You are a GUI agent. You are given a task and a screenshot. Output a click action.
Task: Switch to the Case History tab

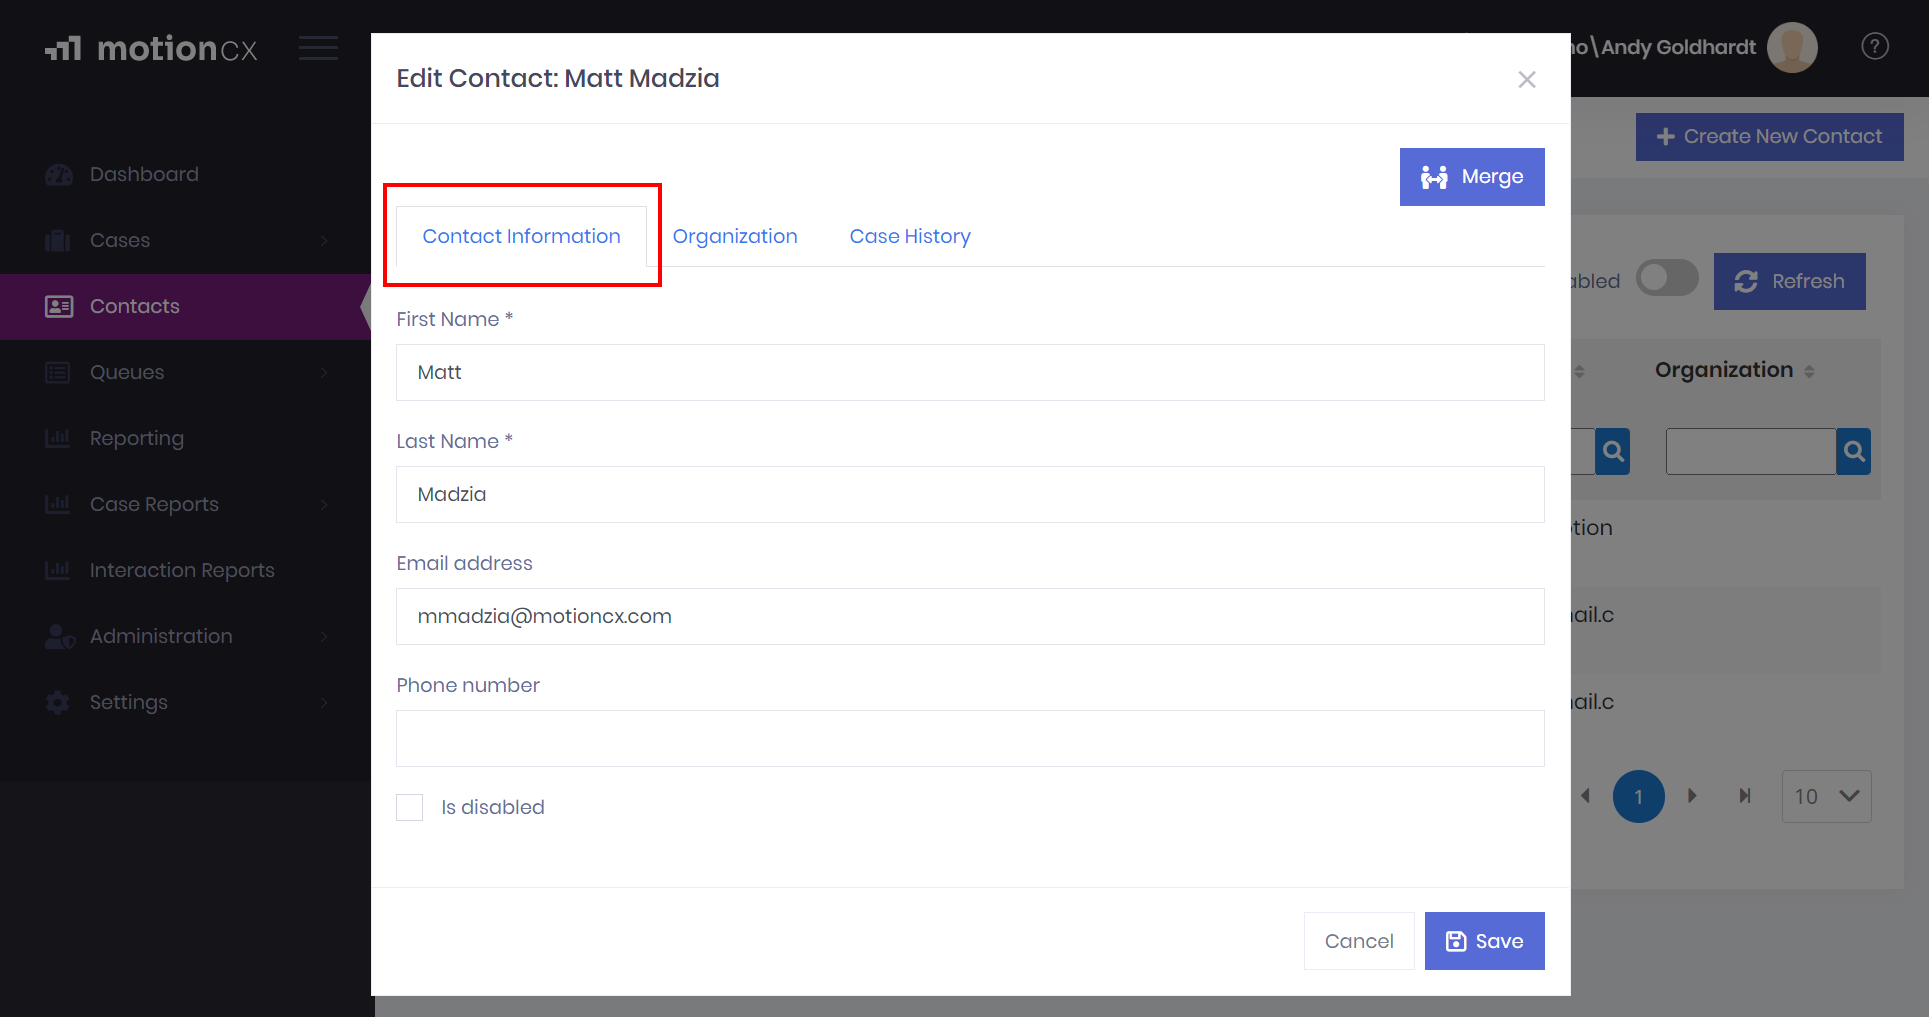(910, 236)
